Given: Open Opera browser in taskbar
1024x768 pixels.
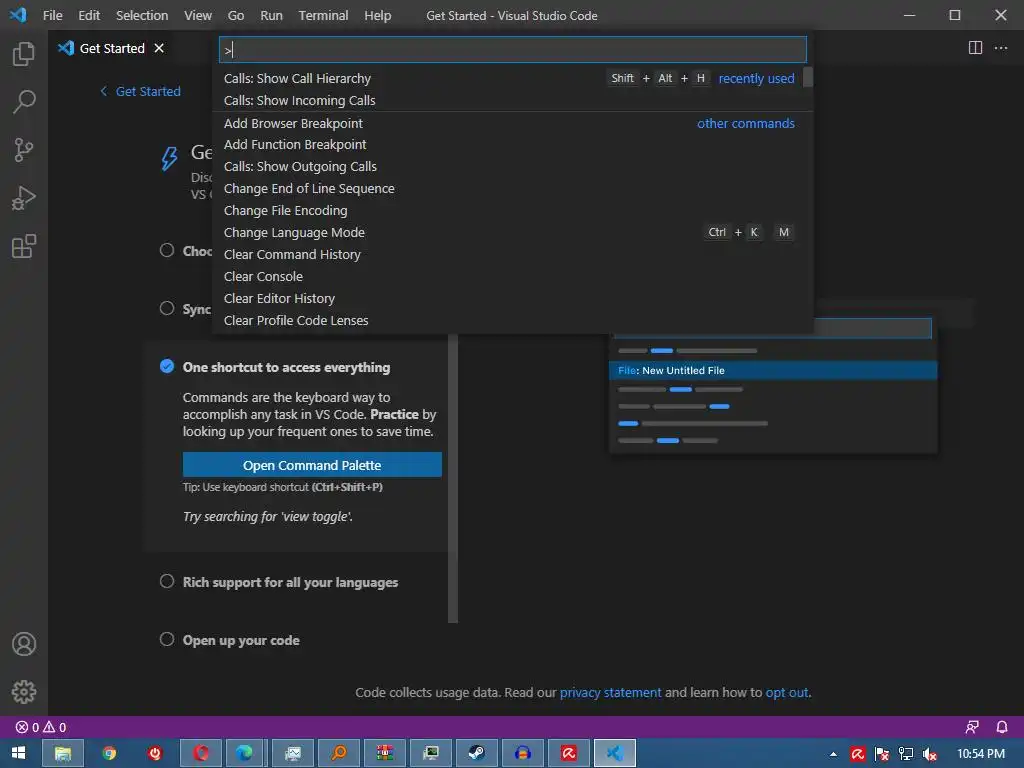Looking at the screenshot, I should click(x=200, y=753).
